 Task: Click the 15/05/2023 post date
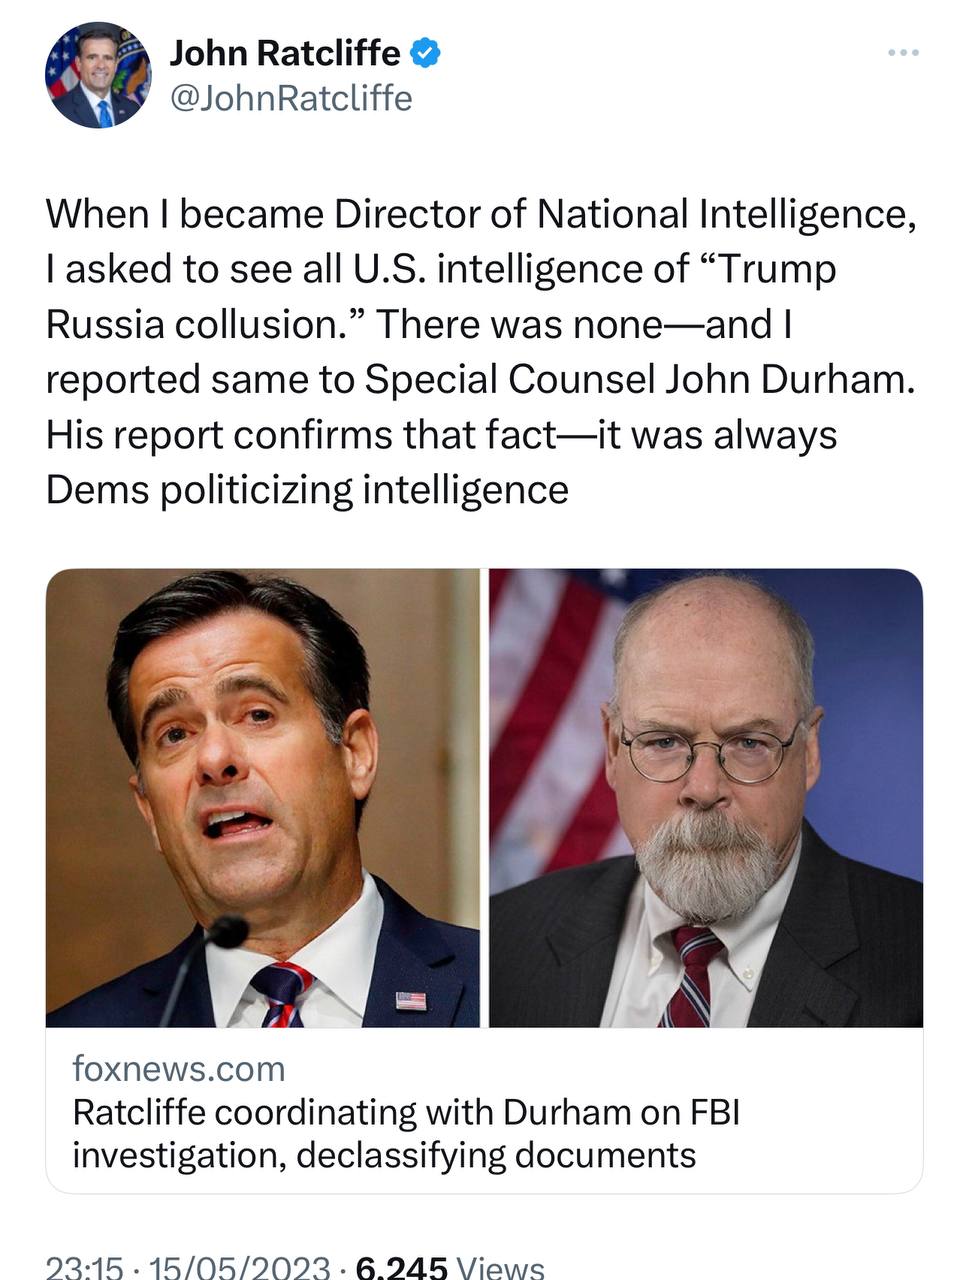pyautogui.click(x=239, y=1268)
